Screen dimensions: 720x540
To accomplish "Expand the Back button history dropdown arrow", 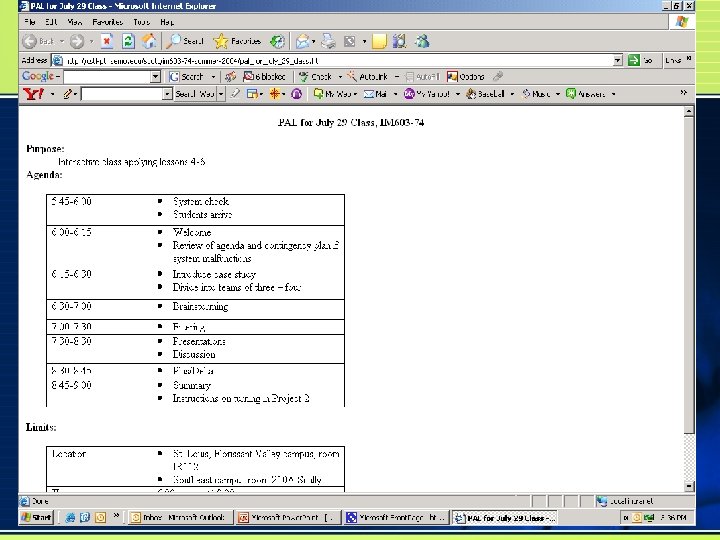I will point(62,41).
